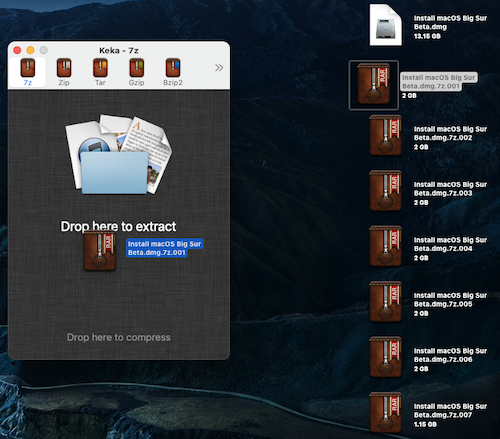Click the 'Keka - 7z' window title
The width and height of the screenshot is (500, 439).
119,51
